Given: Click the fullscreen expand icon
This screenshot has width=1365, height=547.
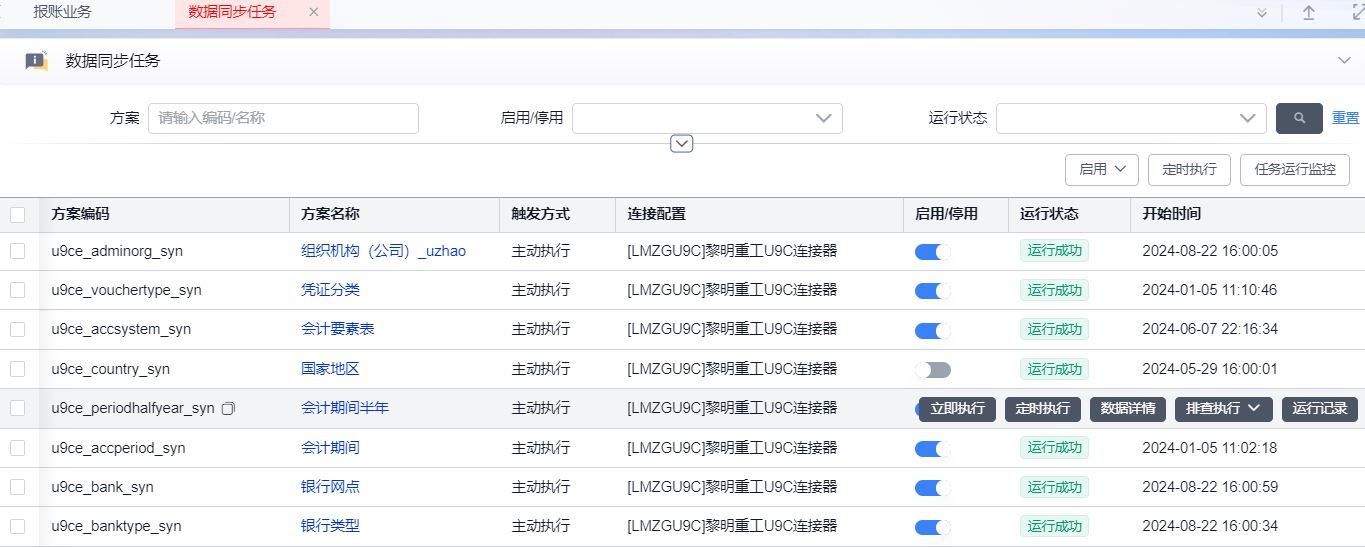Looking at the screenshot, I should click(x=1357, y=13).
